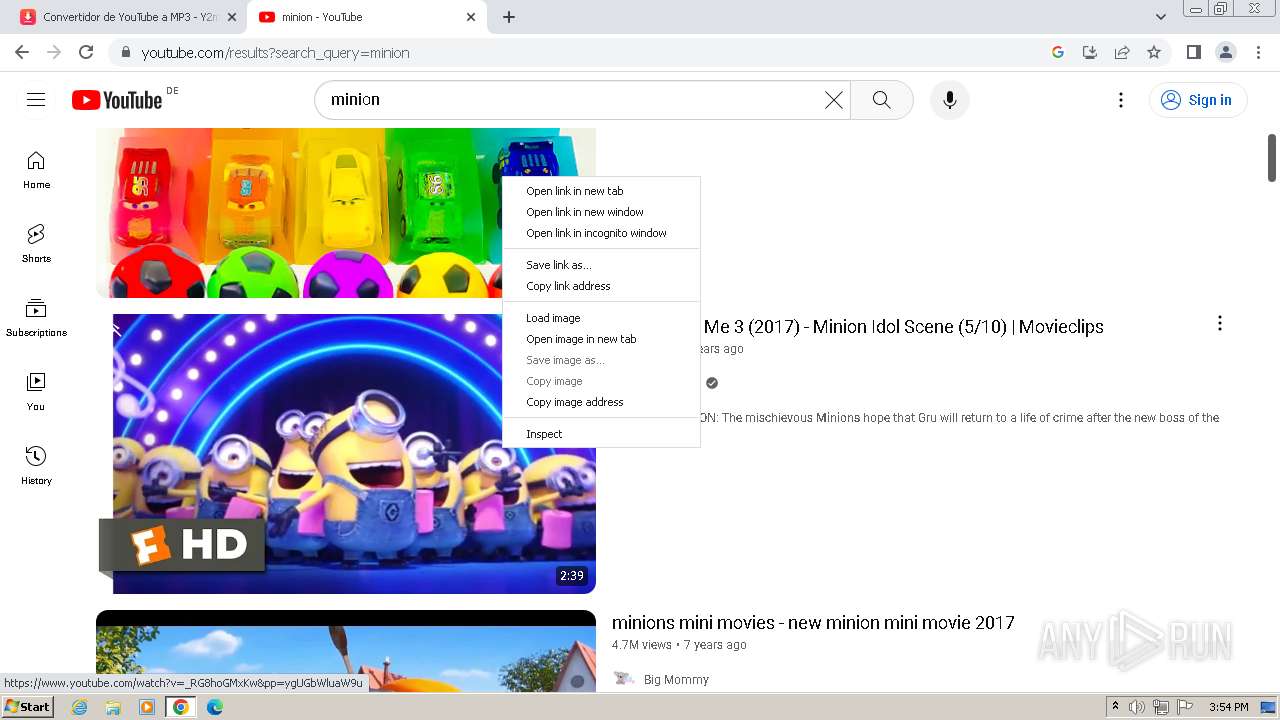
Task: Go to Home in sidebar
Action: [x=36, y=171]
